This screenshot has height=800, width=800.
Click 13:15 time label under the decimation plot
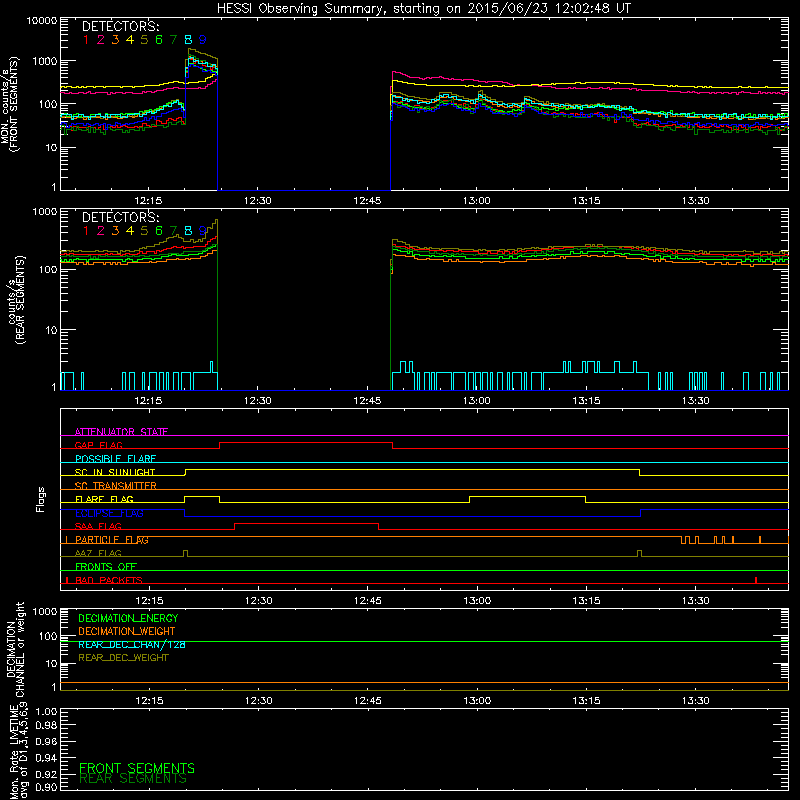[x=586, y=701]
